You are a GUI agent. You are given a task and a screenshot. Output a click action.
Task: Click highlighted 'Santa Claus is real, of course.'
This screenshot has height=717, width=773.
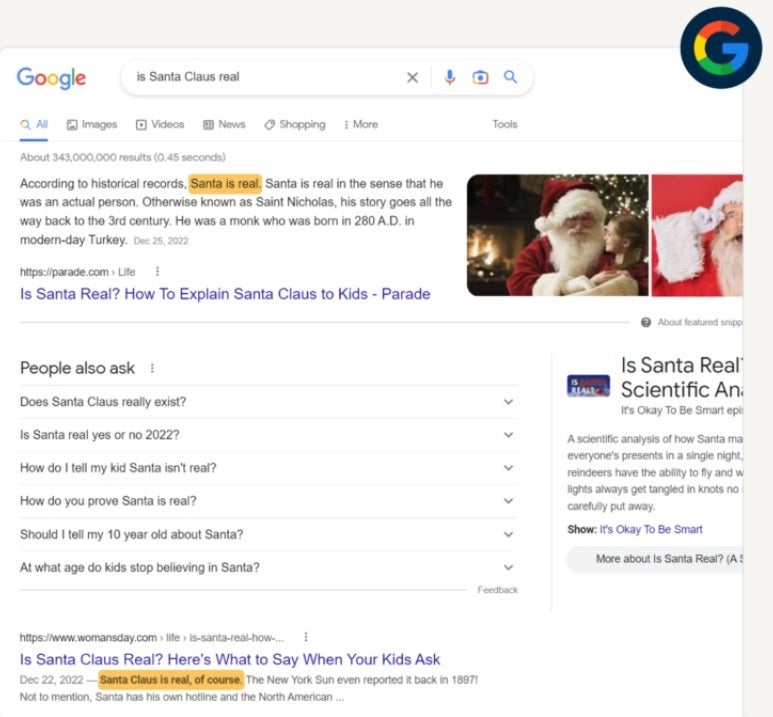[x=171, y=680]
